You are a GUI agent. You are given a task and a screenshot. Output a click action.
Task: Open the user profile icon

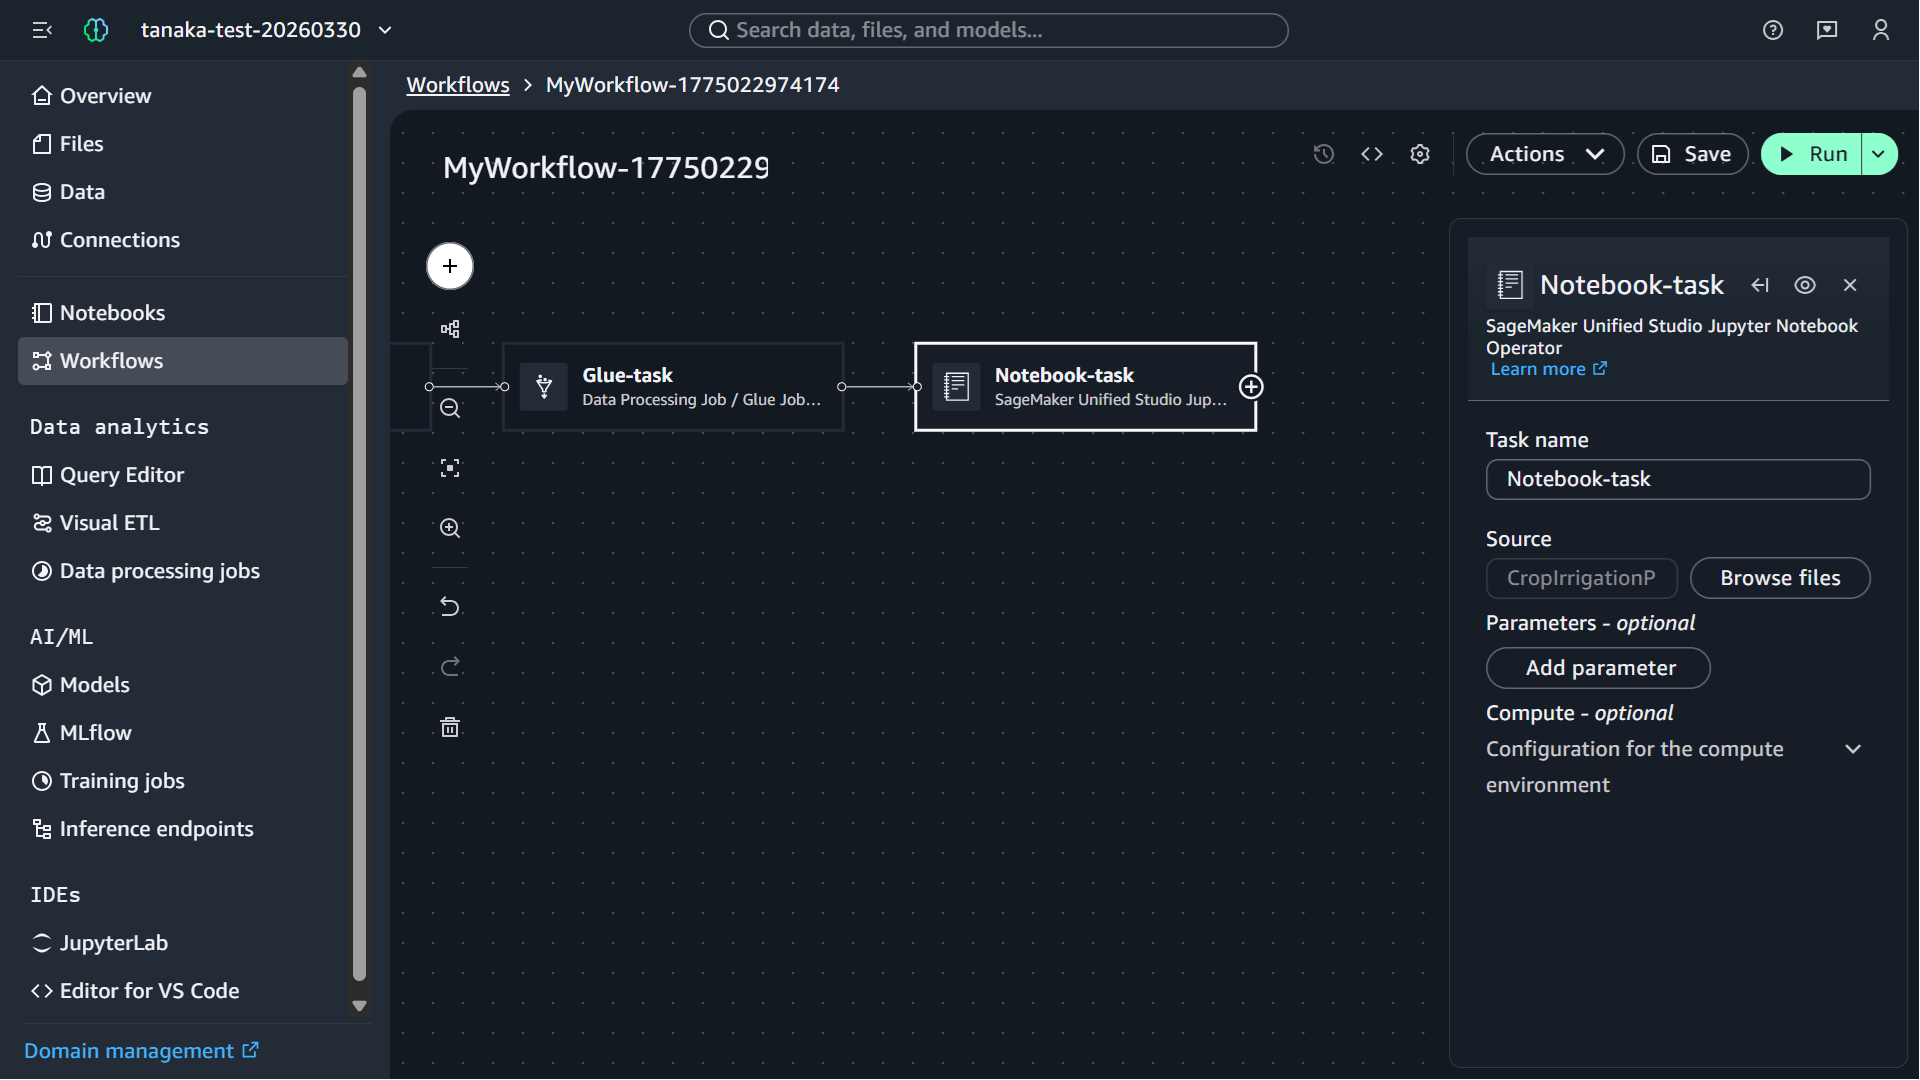point(1881,30)
